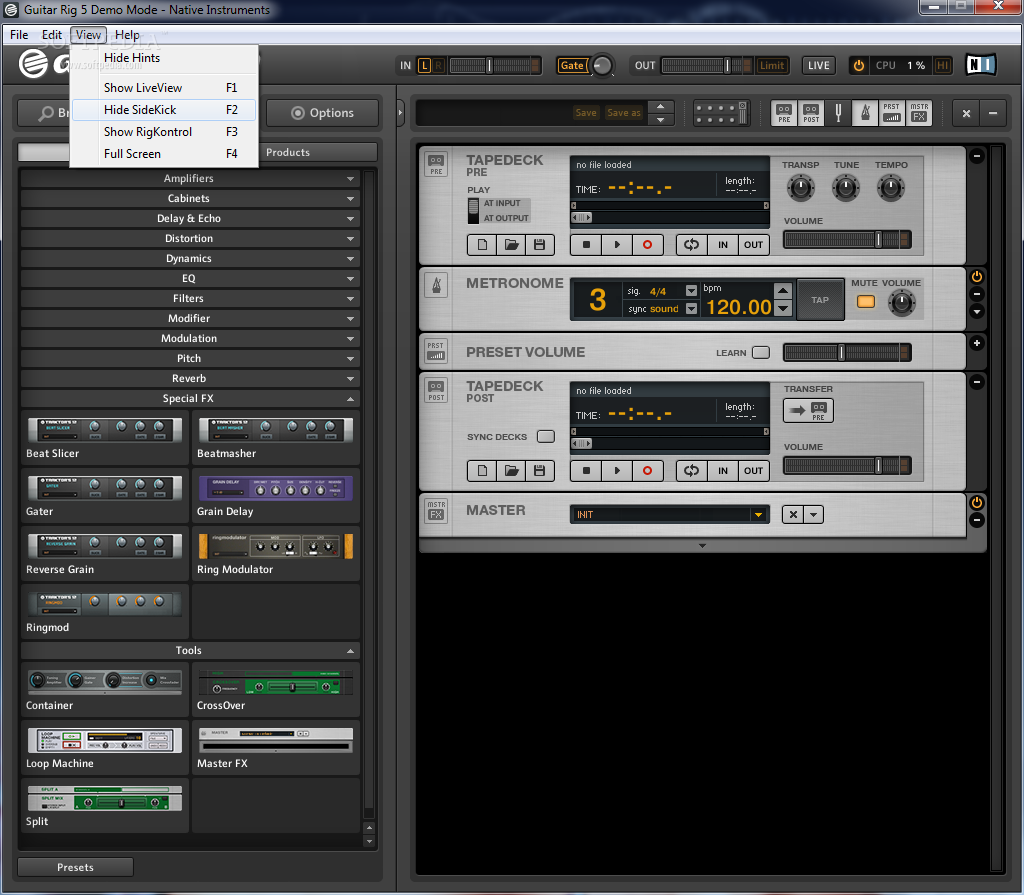Screen dimensions: 1024x895
Task: Adjust the Preset Volume slider
Action: click(x=848, y=353)
